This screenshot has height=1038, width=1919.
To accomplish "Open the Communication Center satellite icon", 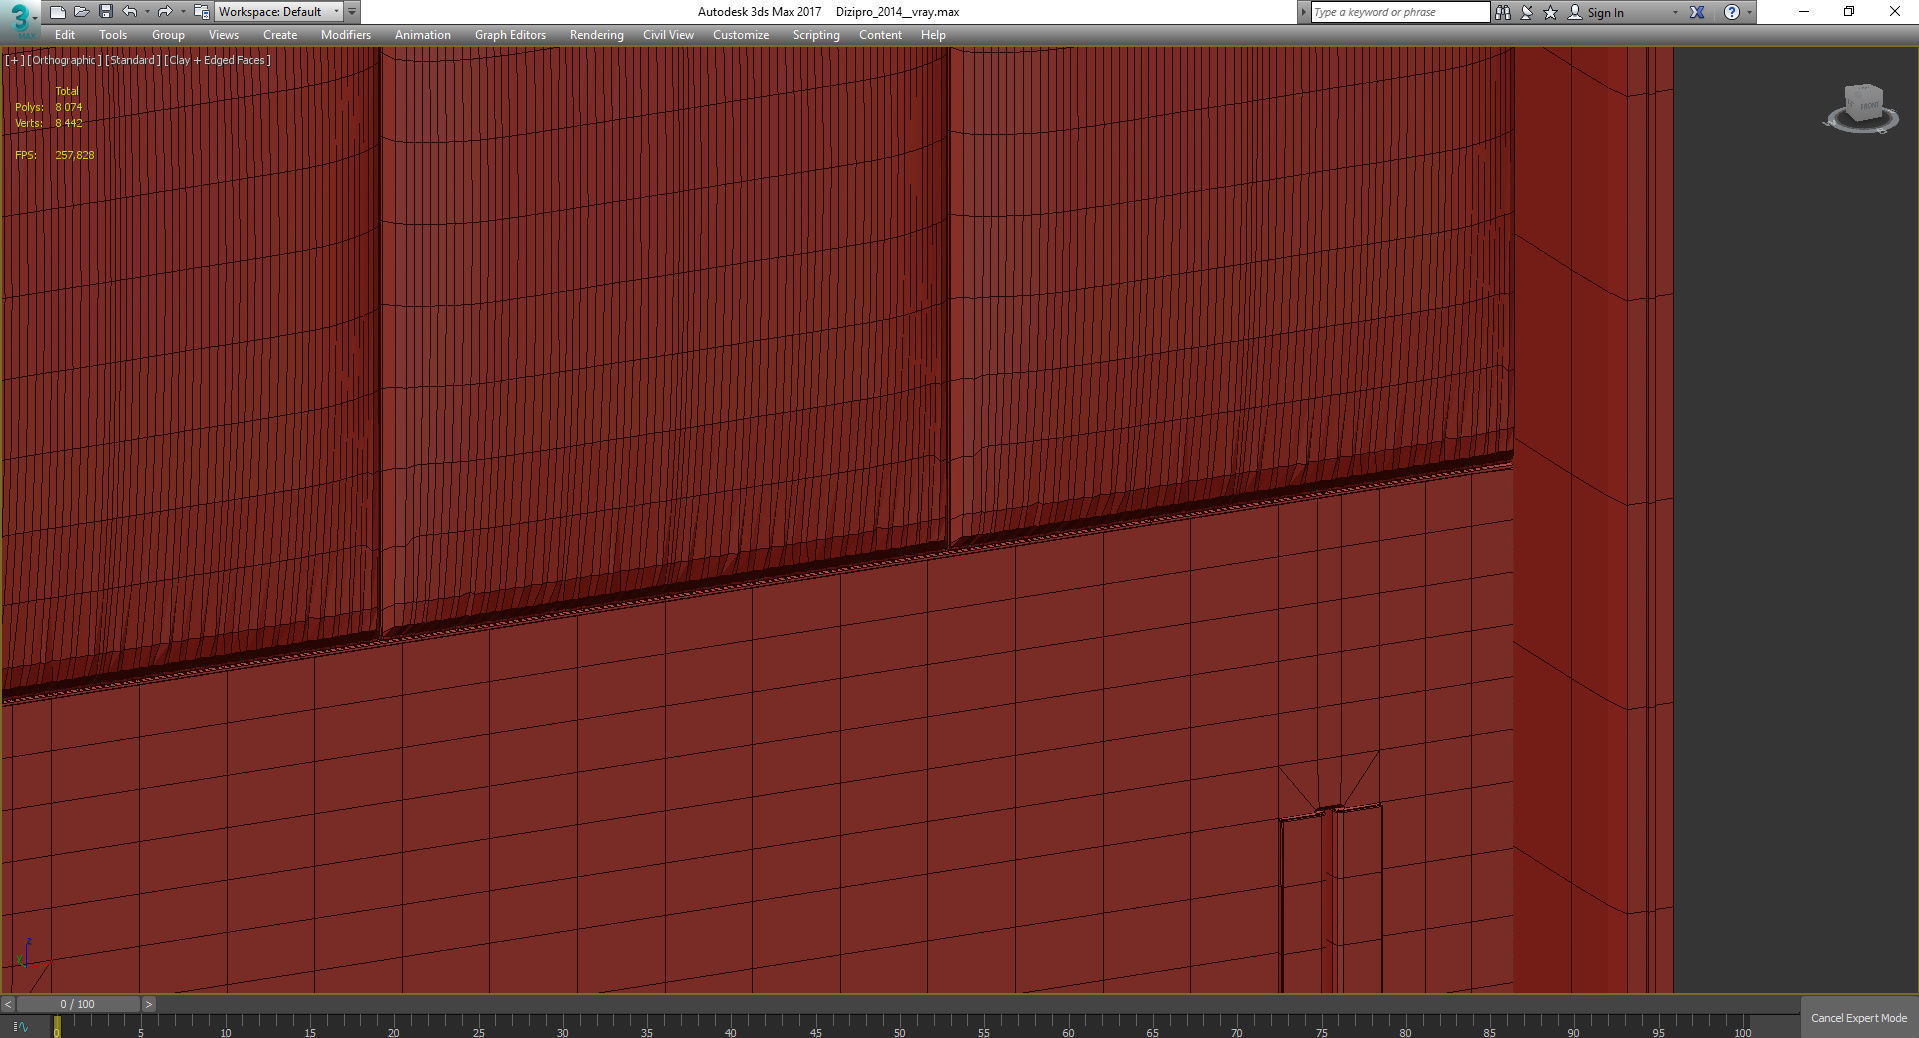I will [x=1527, y=12].
